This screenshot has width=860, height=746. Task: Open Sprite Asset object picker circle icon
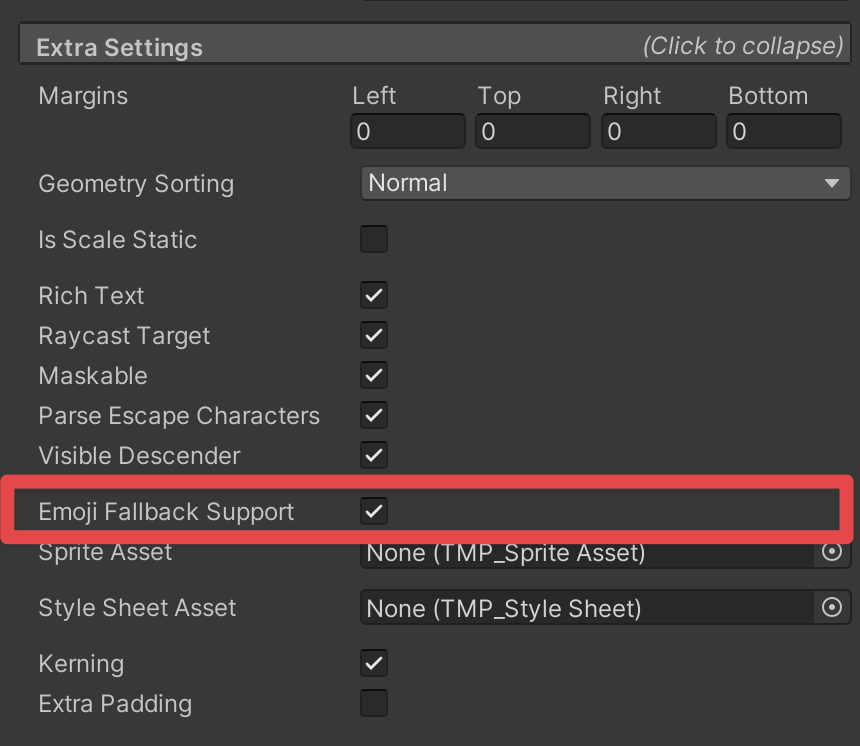click(x=832, y=552)
